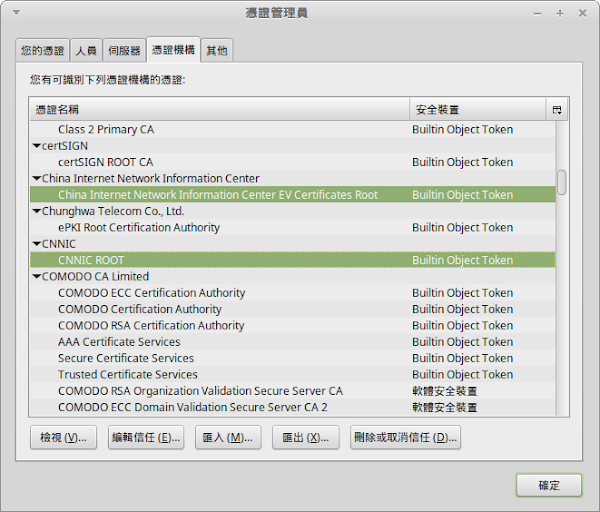Collapse the COMODO CA Limited group

click(37, 276)
